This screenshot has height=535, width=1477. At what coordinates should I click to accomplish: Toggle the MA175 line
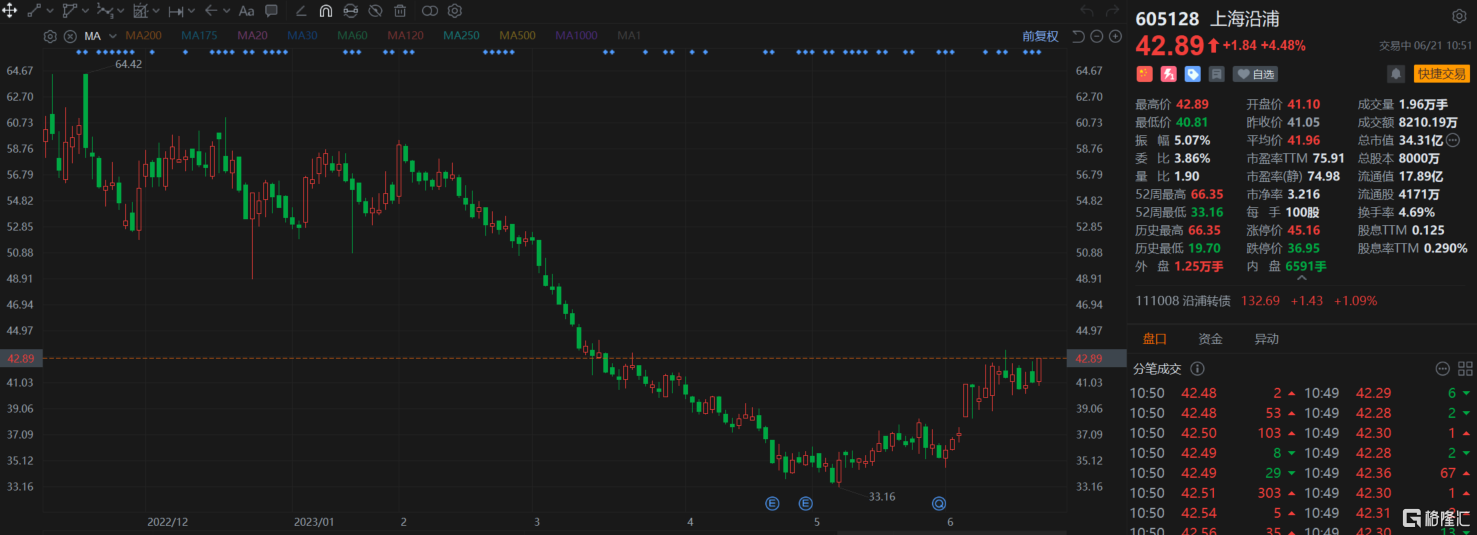199,36
